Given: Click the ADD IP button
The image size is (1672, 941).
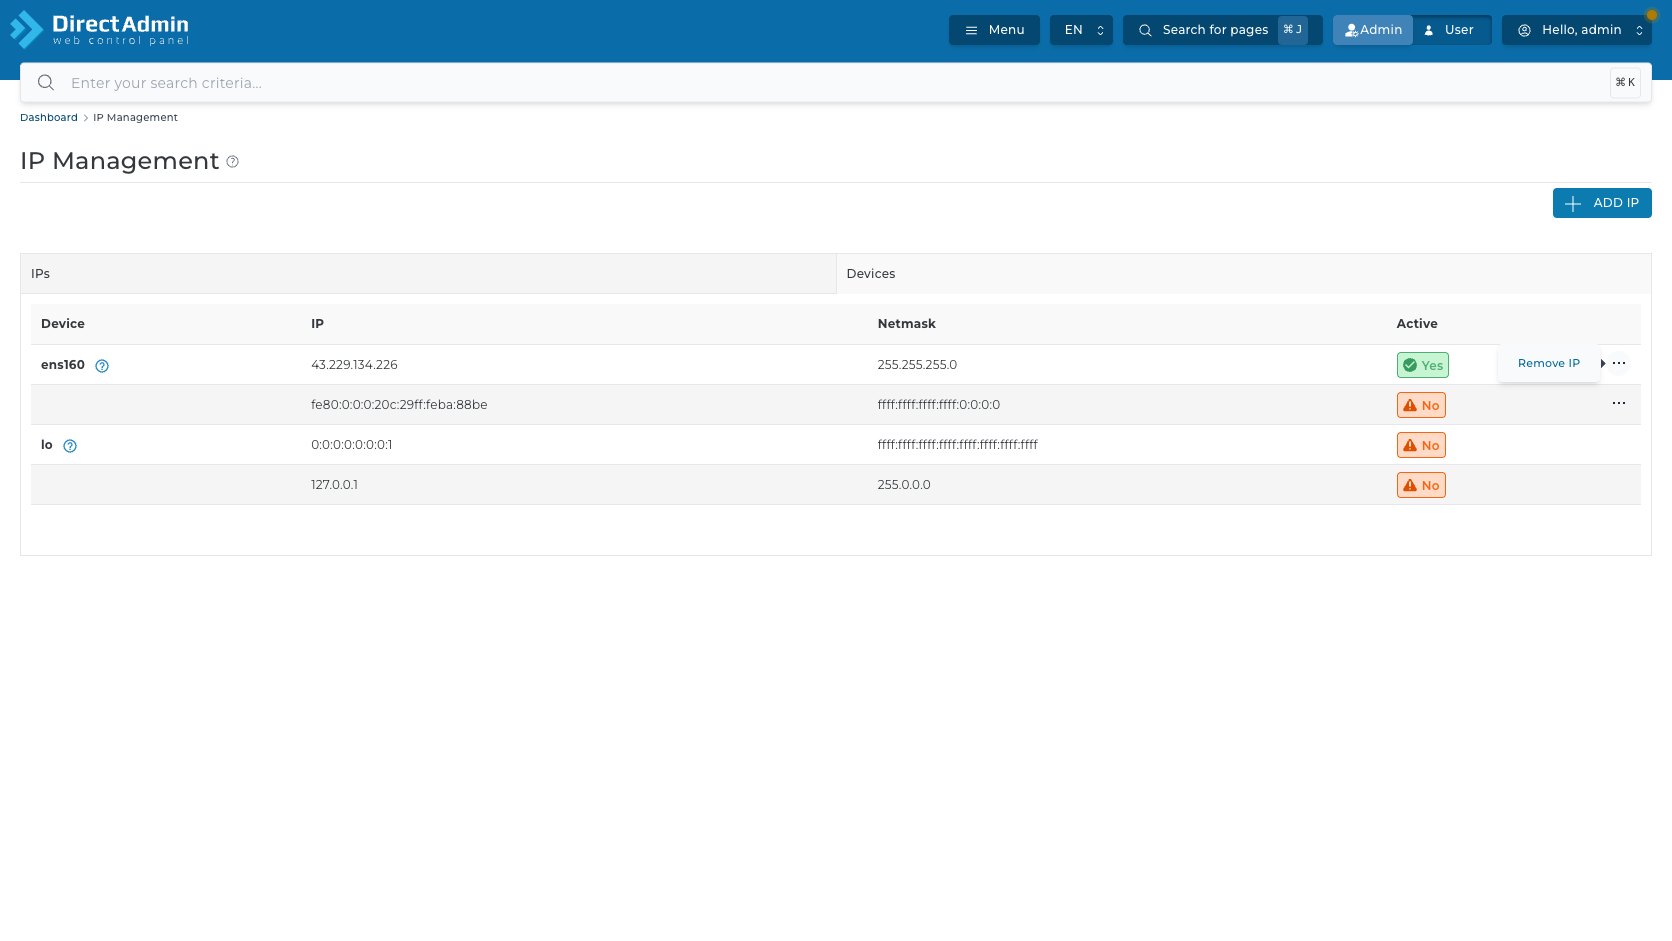Looking at the screenshot, I should [1602, 203].
